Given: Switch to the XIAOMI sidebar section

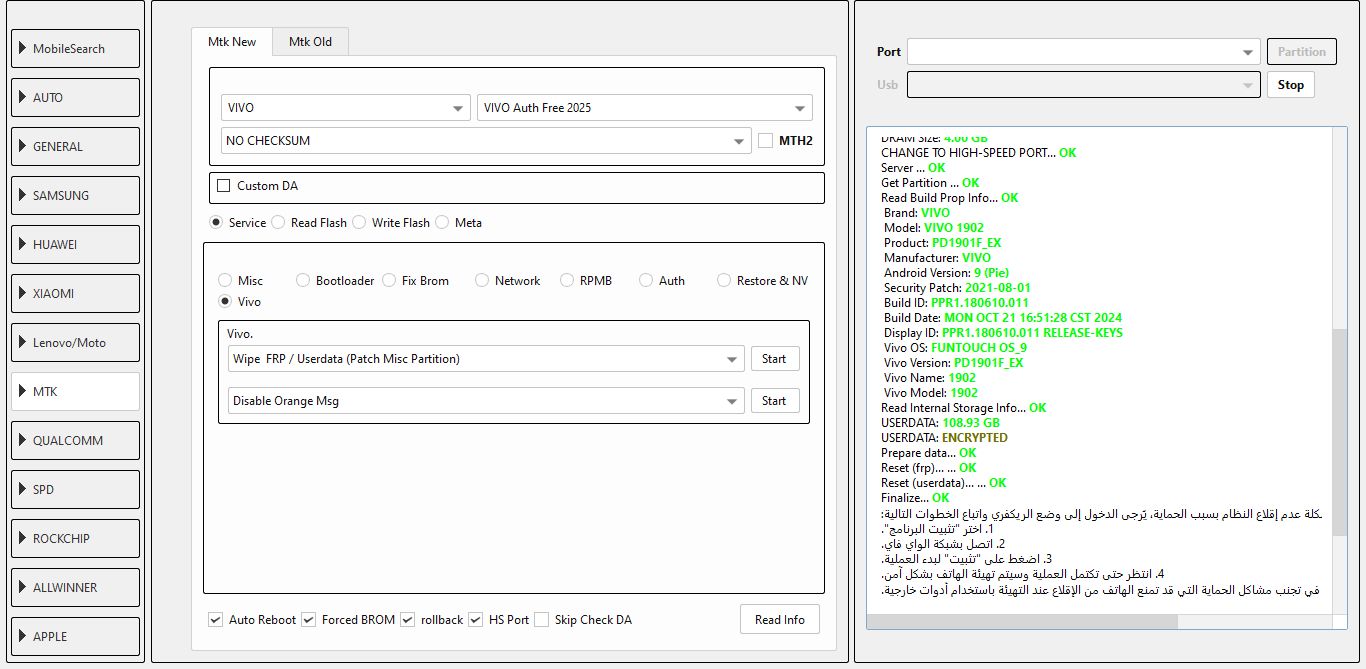Looking at the screenshot, I should [x=76, y=294].
